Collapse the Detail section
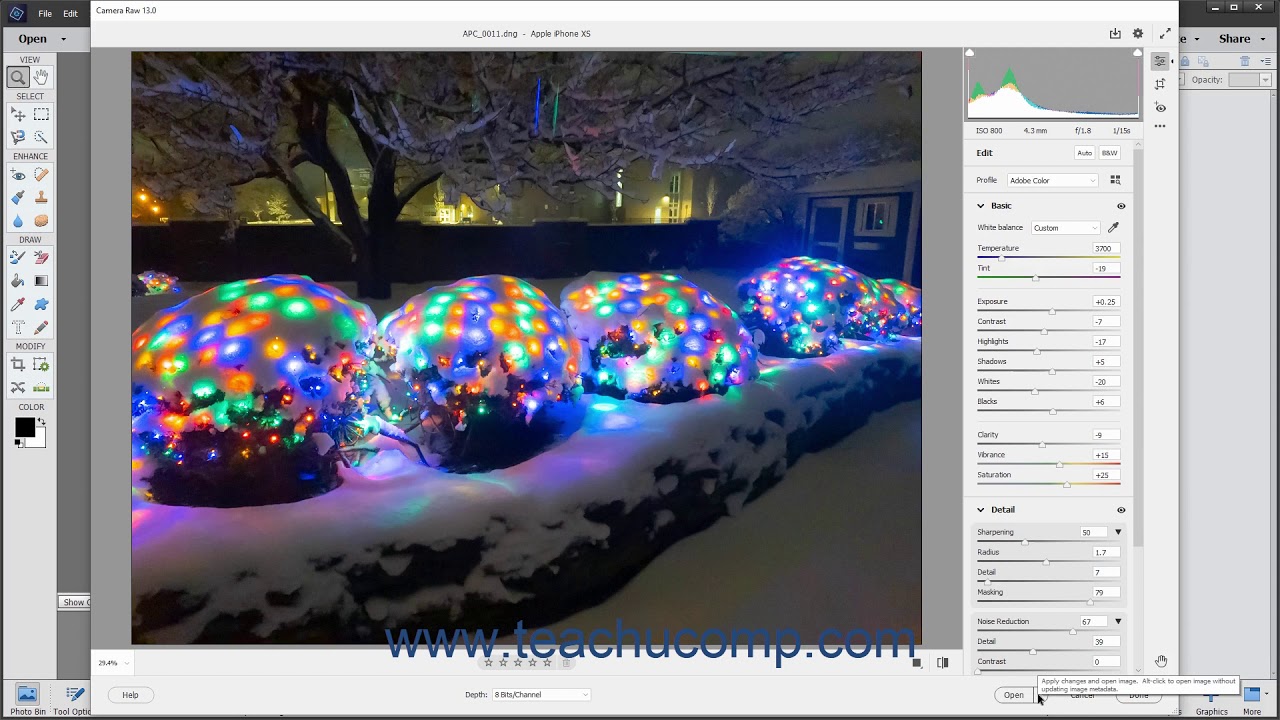Screen dimensions: 1280x720 pyautogui.click(x=981, y=510)
